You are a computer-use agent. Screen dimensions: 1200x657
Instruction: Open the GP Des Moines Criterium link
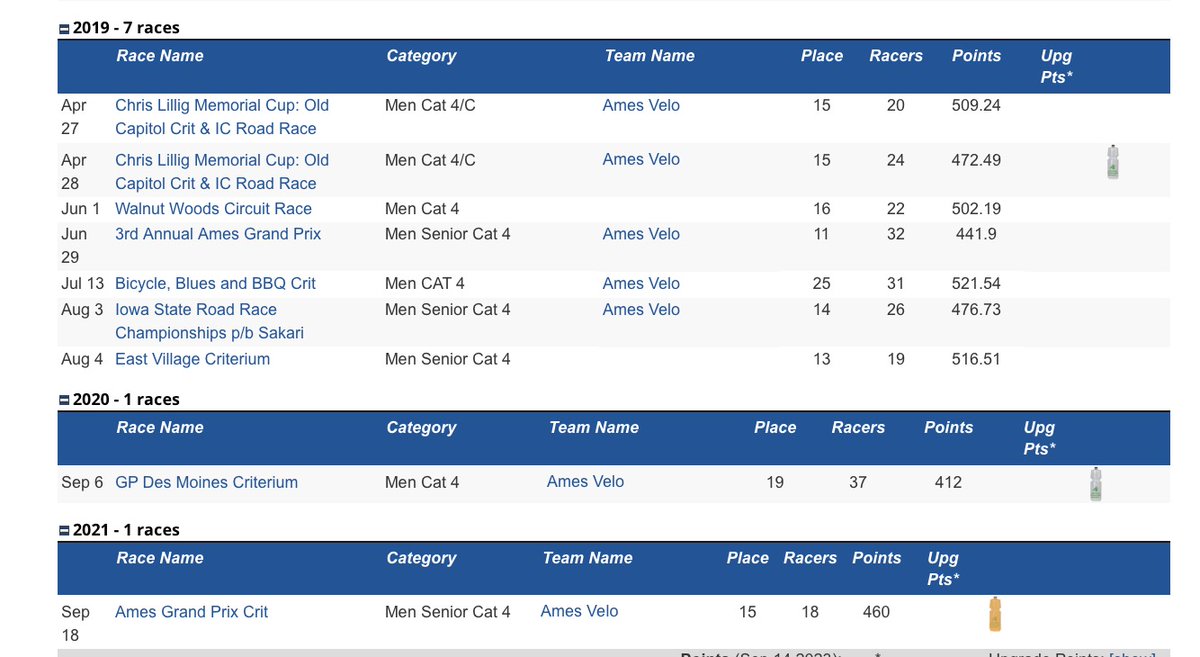click(206, 482)
